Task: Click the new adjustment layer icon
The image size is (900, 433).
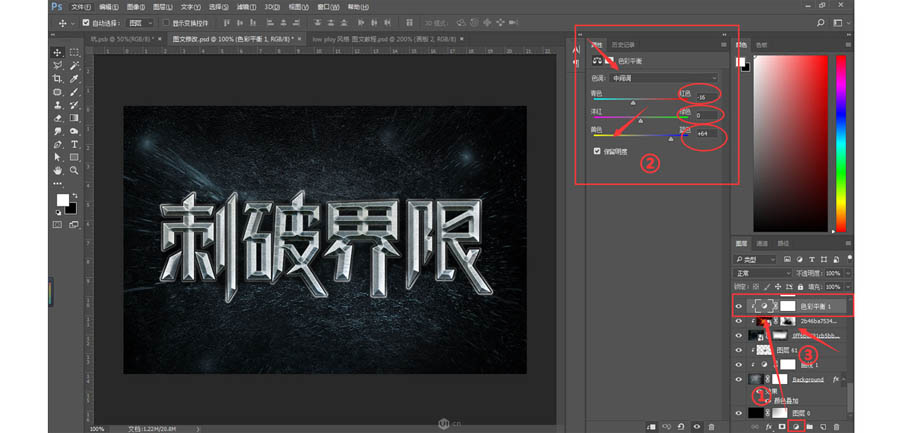Action: [x=794, y=426]
